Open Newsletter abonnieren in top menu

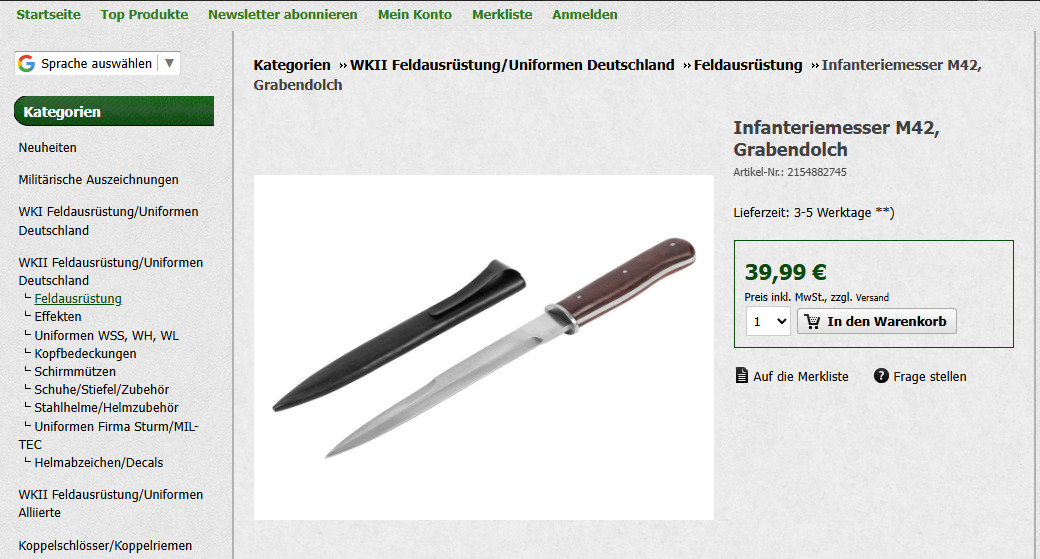point(283,15)
